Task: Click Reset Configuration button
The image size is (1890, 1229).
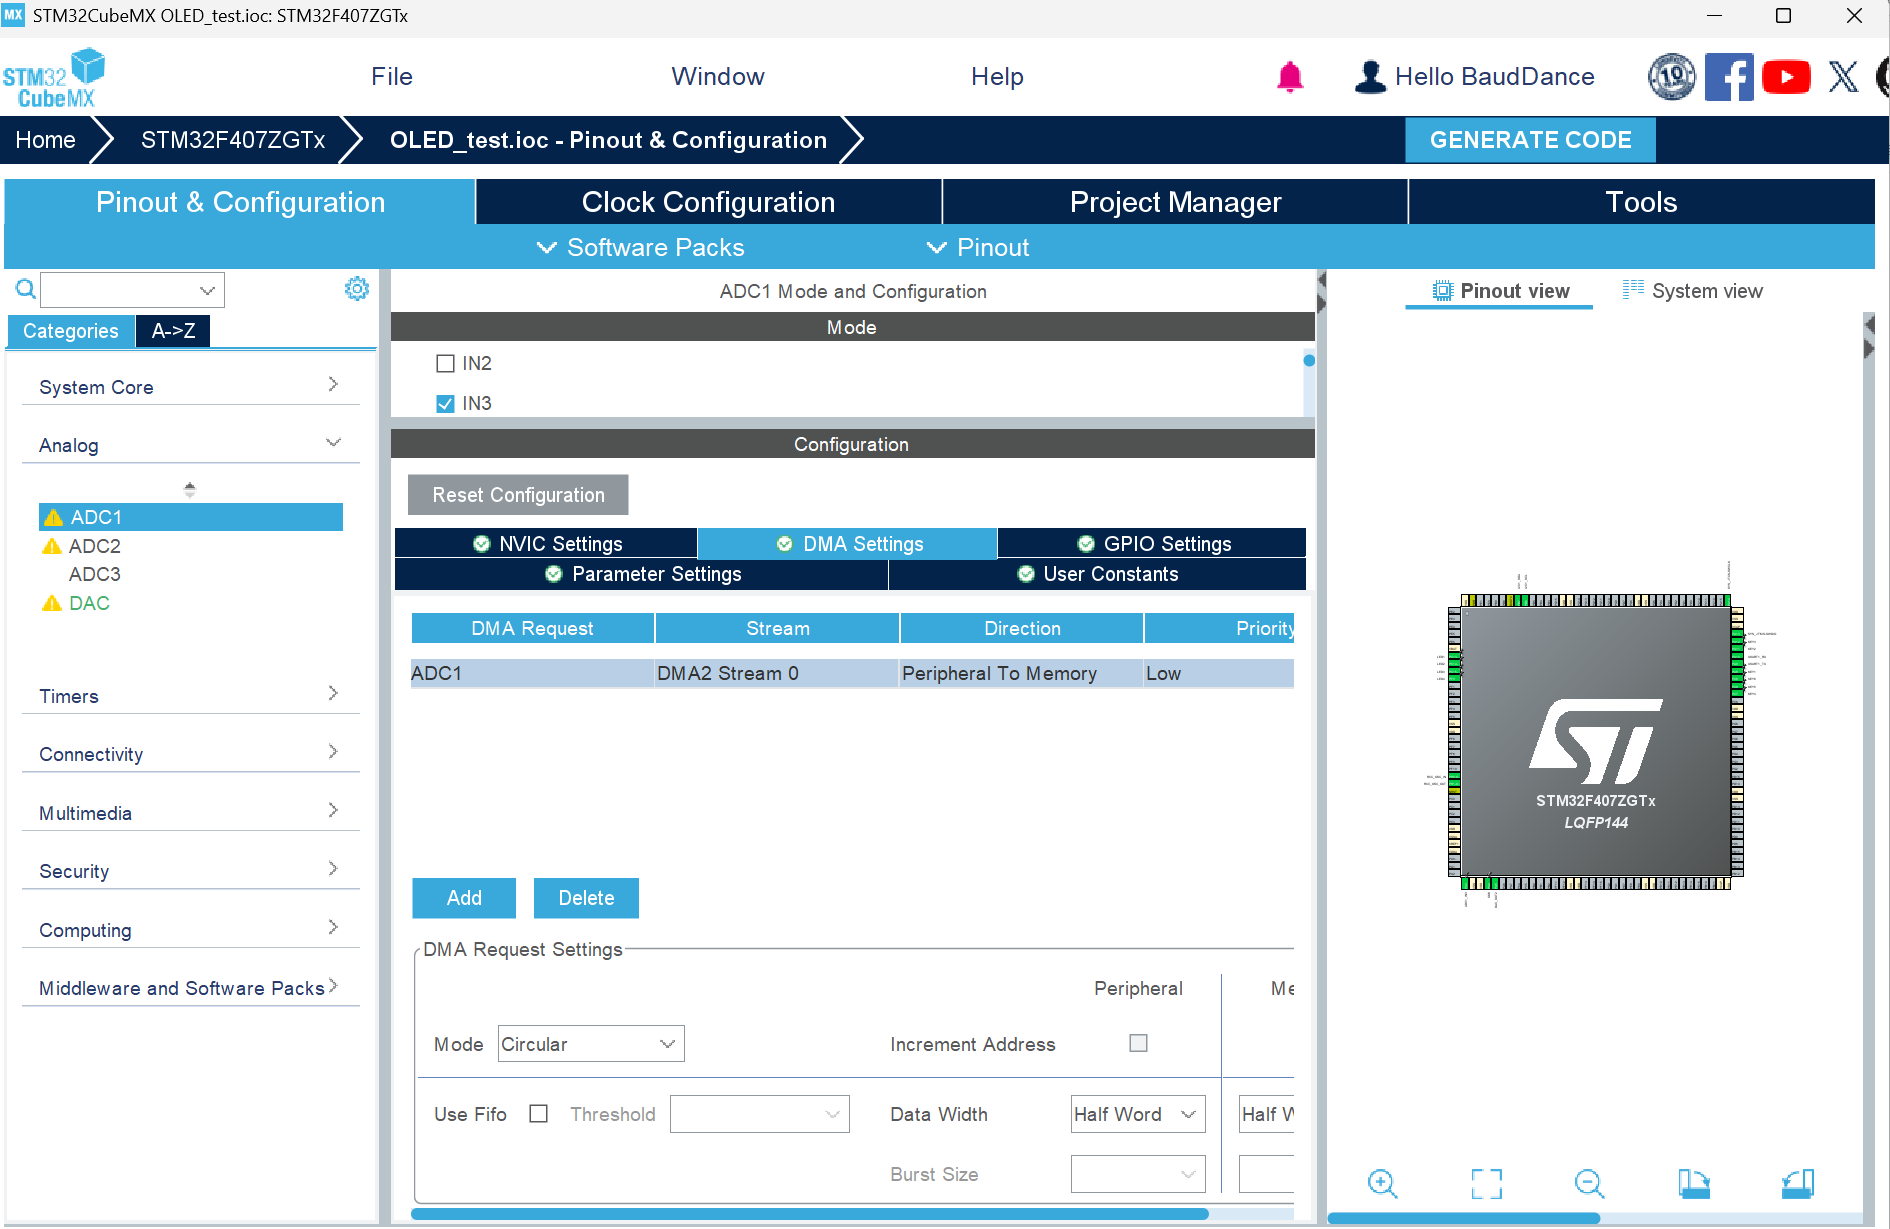Action: 518,495
